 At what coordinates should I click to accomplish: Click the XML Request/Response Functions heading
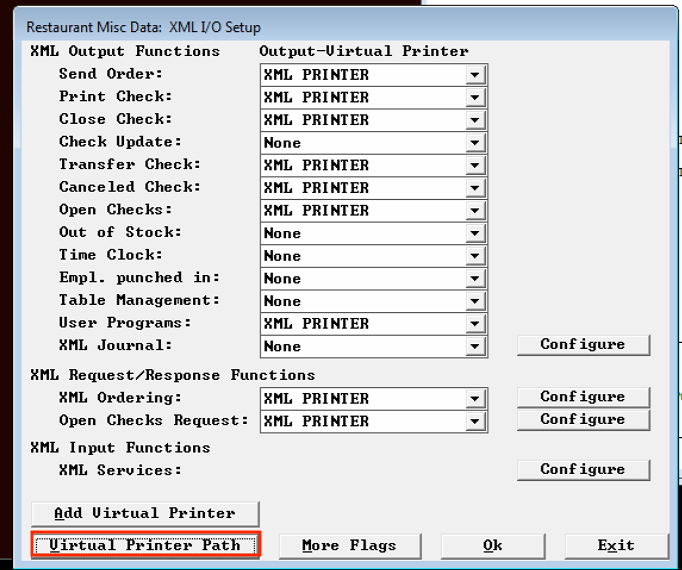[x=173, y=375]
